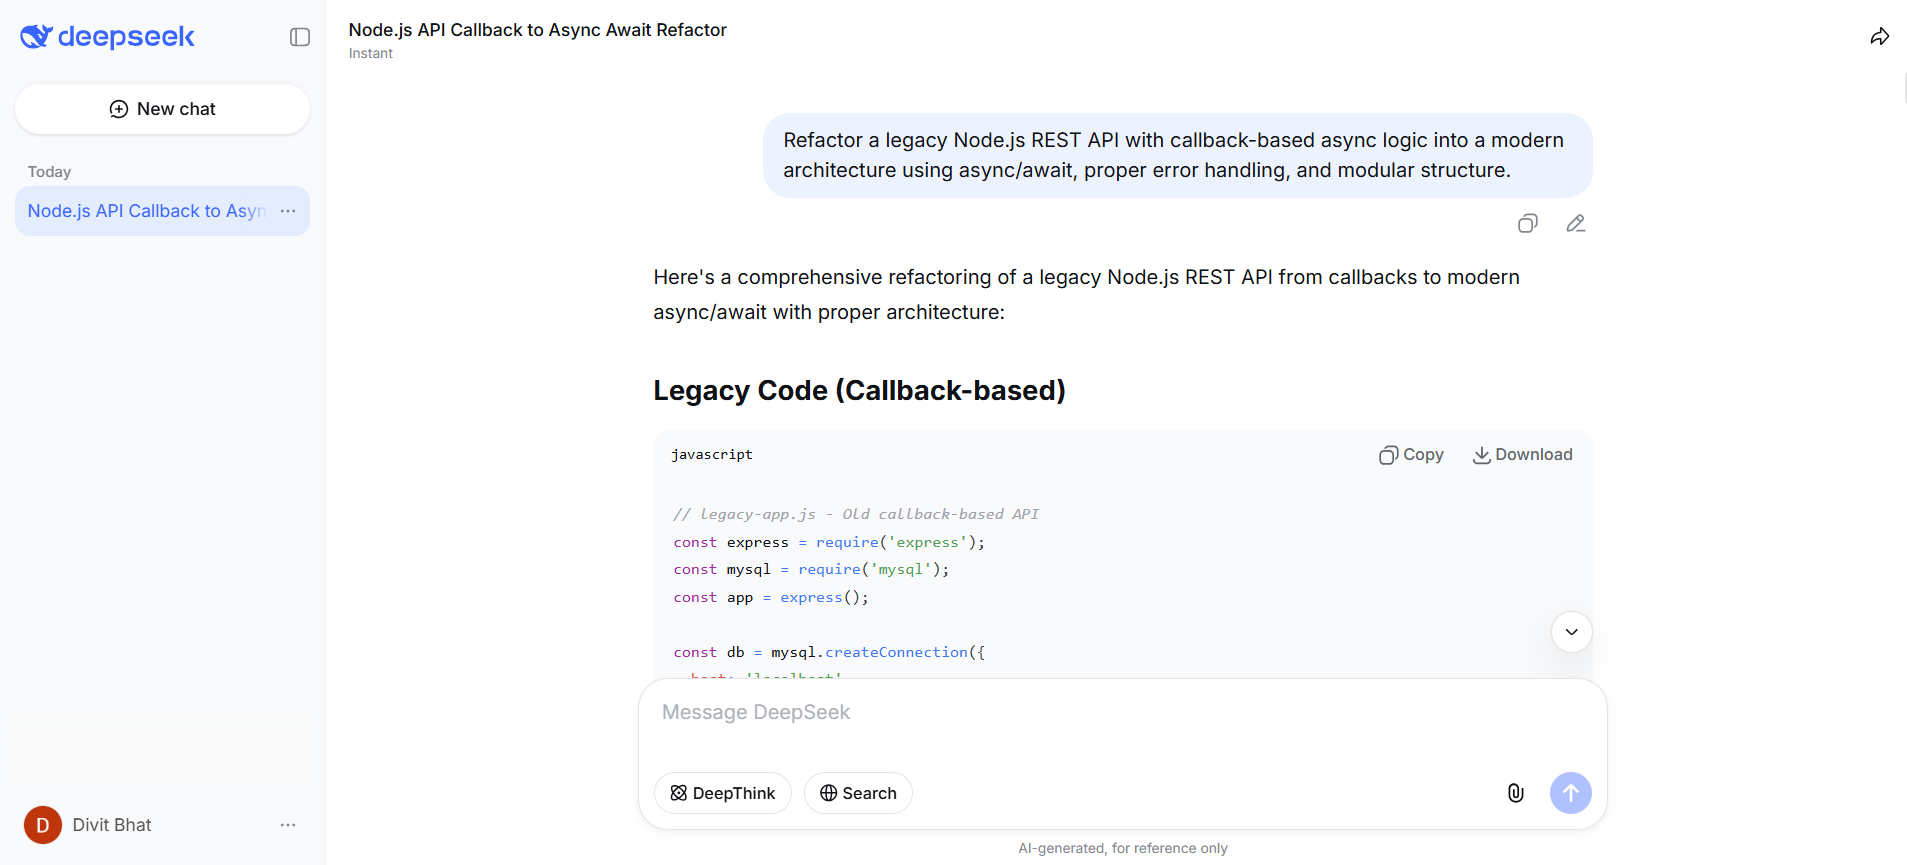
Task: Click the const express require line
Action: click(x=829, y=542)
